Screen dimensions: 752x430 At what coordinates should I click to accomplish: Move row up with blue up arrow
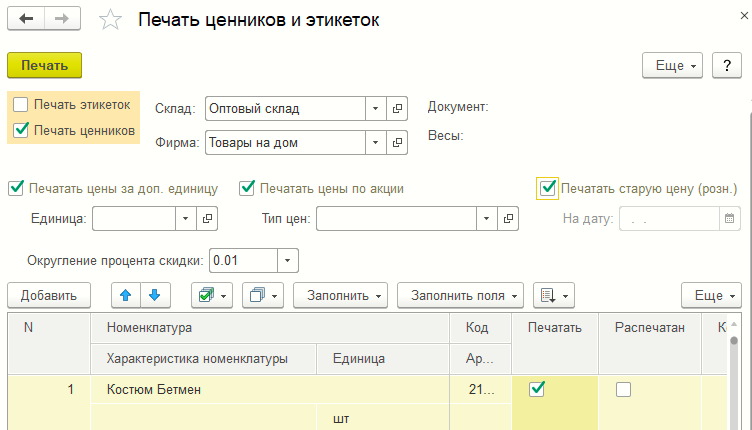125,294
